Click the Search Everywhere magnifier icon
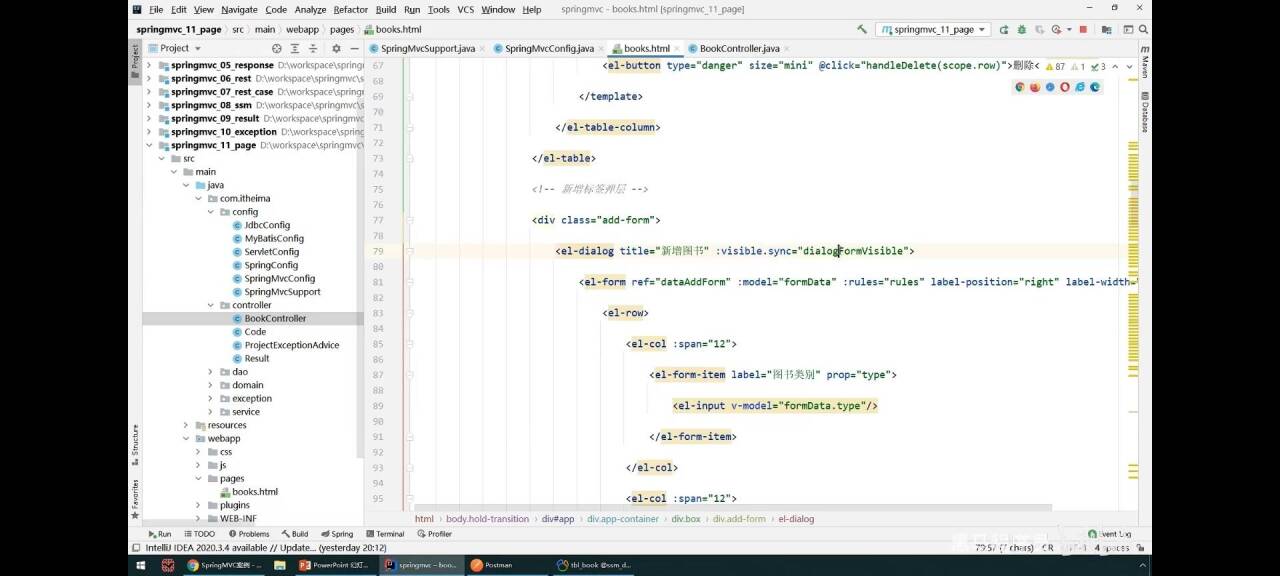1280x576 pixels. [x=1143, y=30]
